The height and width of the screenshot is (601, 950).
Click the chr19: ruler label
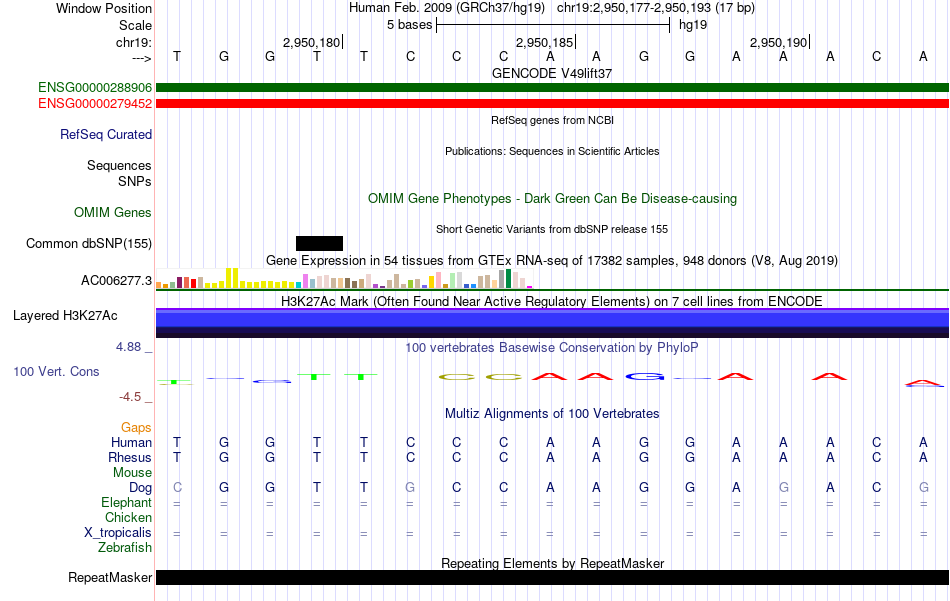(x=134, y=42)
